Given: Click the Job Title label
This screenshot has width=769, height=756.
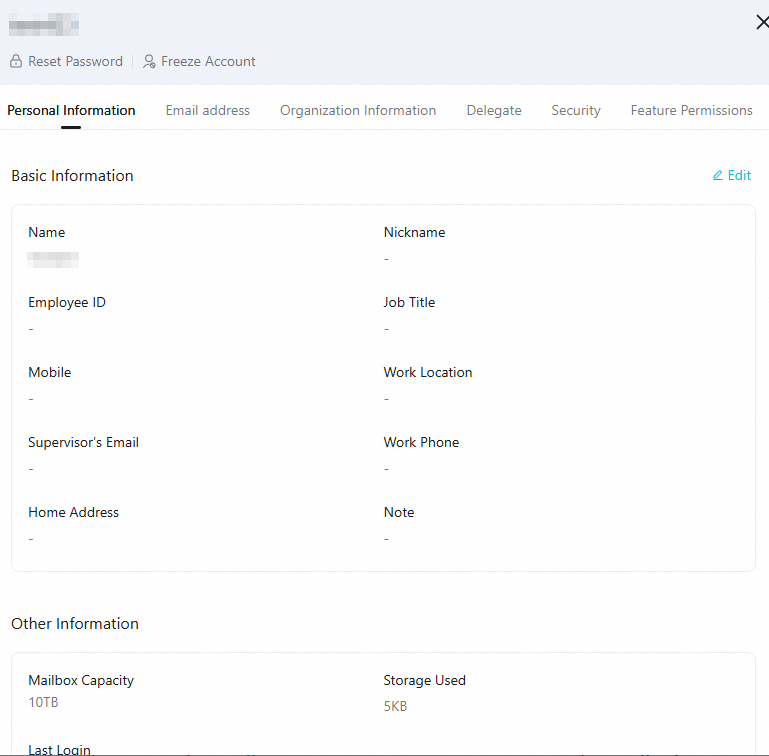Looking at the screenshot, I should 409,302.
